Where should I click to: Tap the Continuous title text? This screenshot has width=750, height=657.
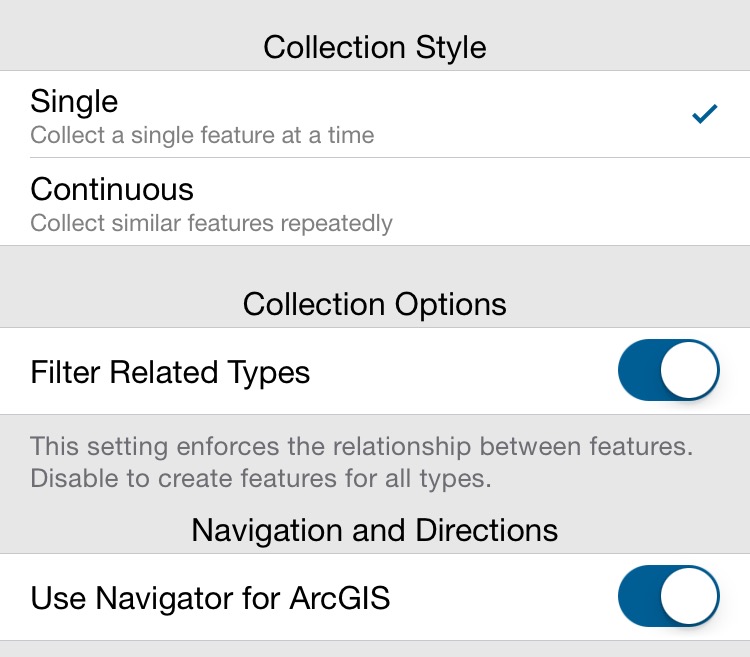pyautogui.click(x=112, y=189)
